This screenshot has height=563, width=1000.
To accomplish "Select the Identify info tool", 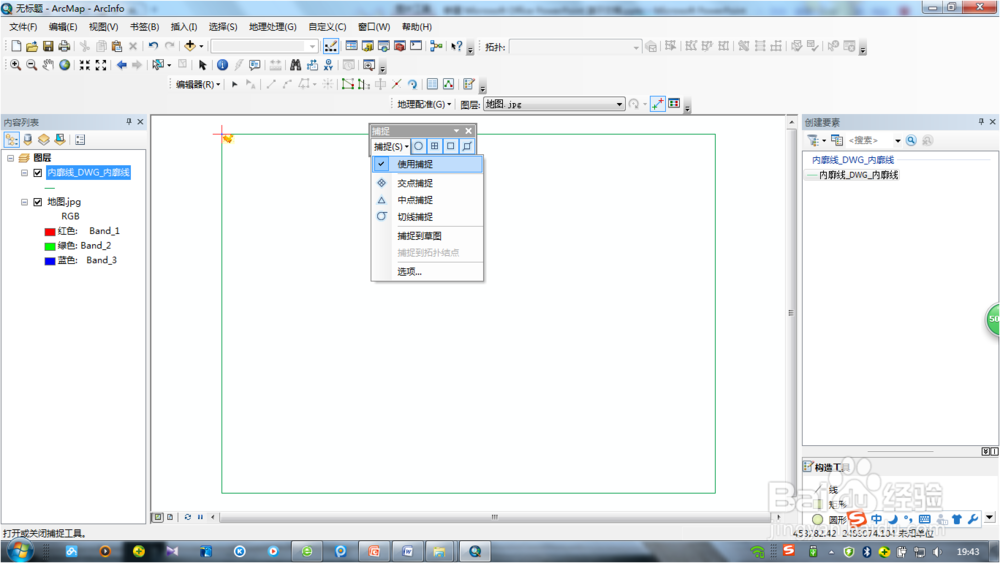I will 222,65.
